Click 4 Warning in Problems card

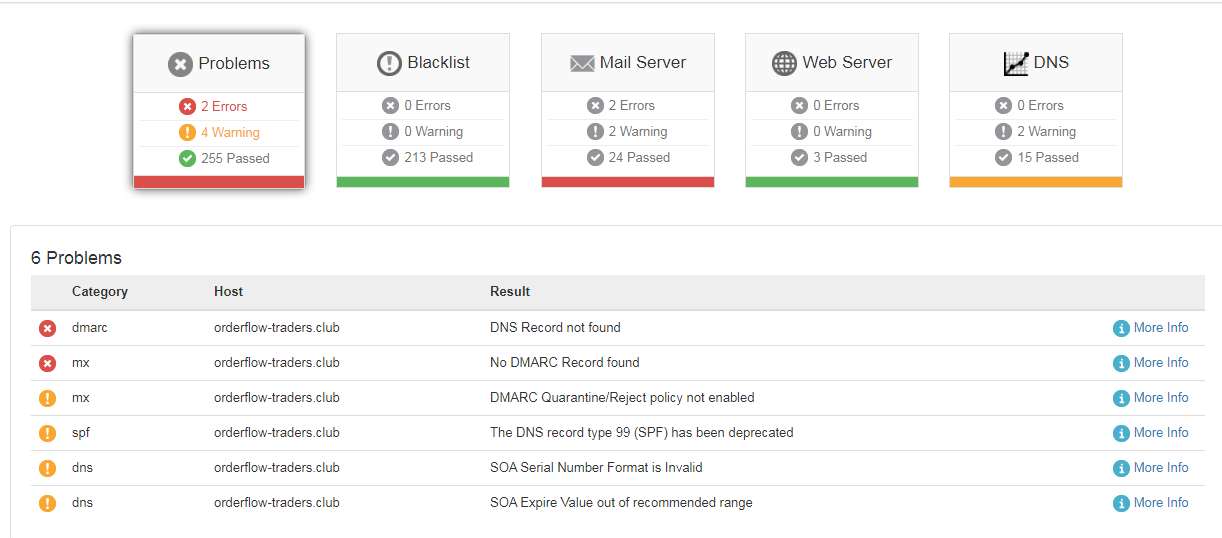219,132
